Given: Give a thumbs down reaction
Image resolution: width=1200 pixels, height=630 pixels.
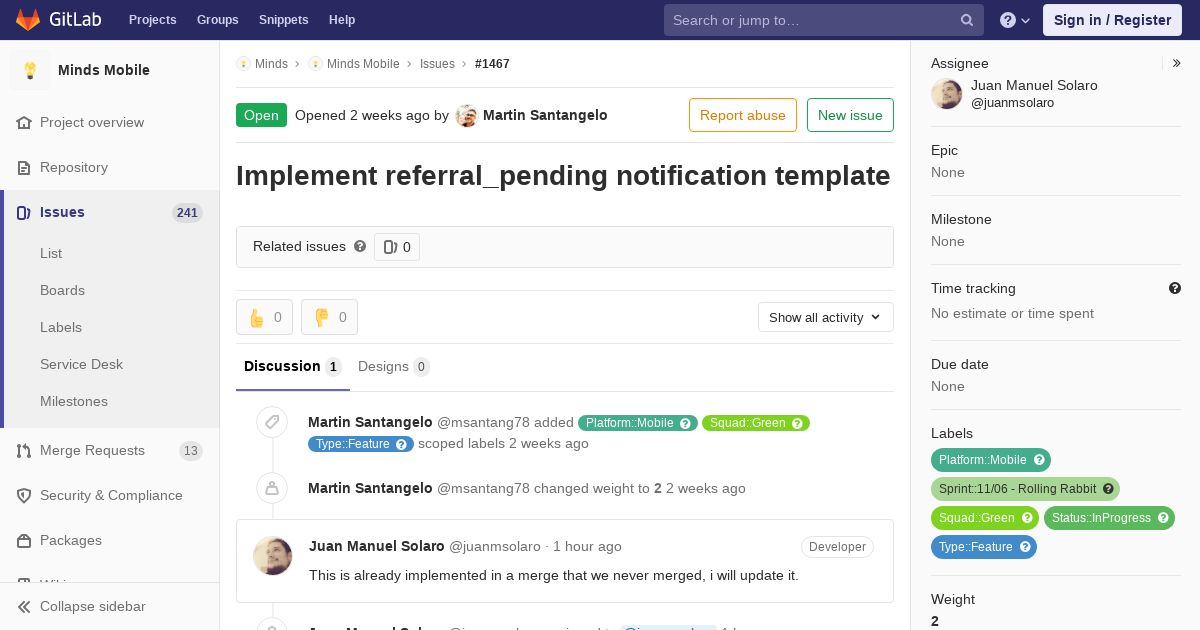Looking at the screenshot, I should pyautogui.click(x=329, y=317).
